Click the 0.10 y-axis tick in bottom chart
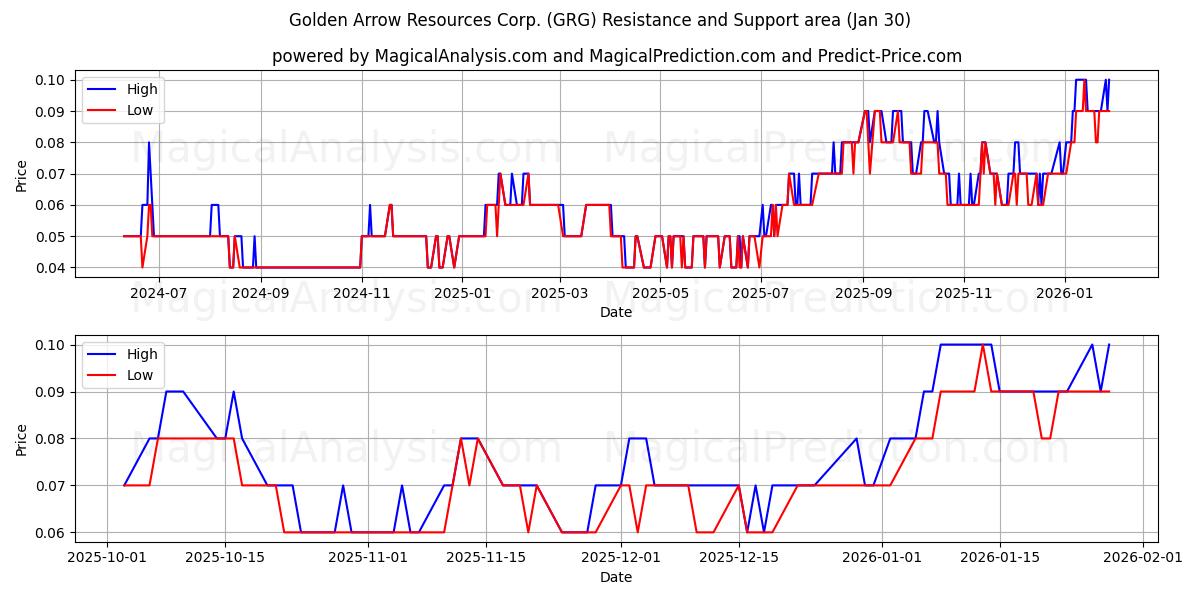Viewport: 1200px width, 600px height. [51, 345]
